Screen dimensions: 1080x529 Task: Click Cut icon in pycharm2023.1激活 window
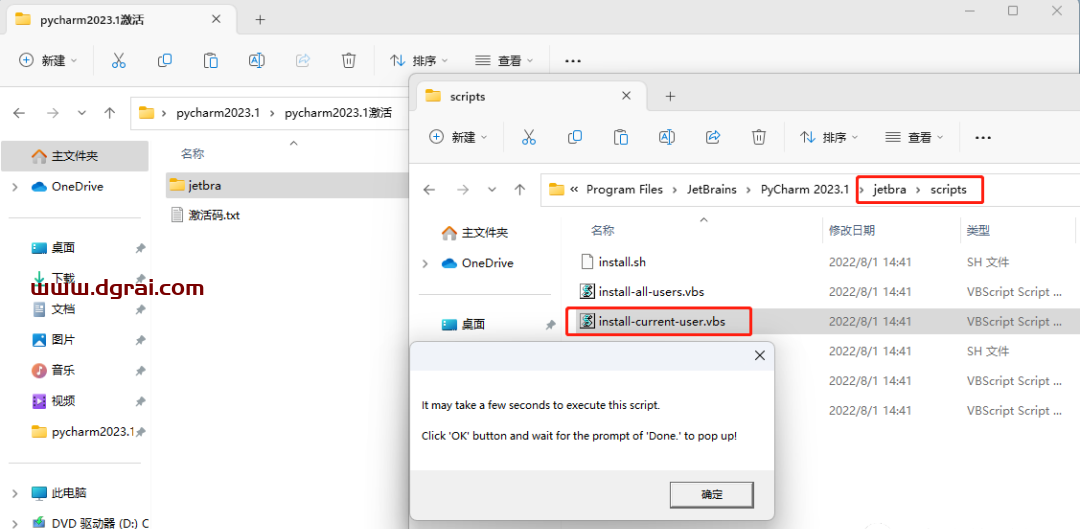(118, 61)
